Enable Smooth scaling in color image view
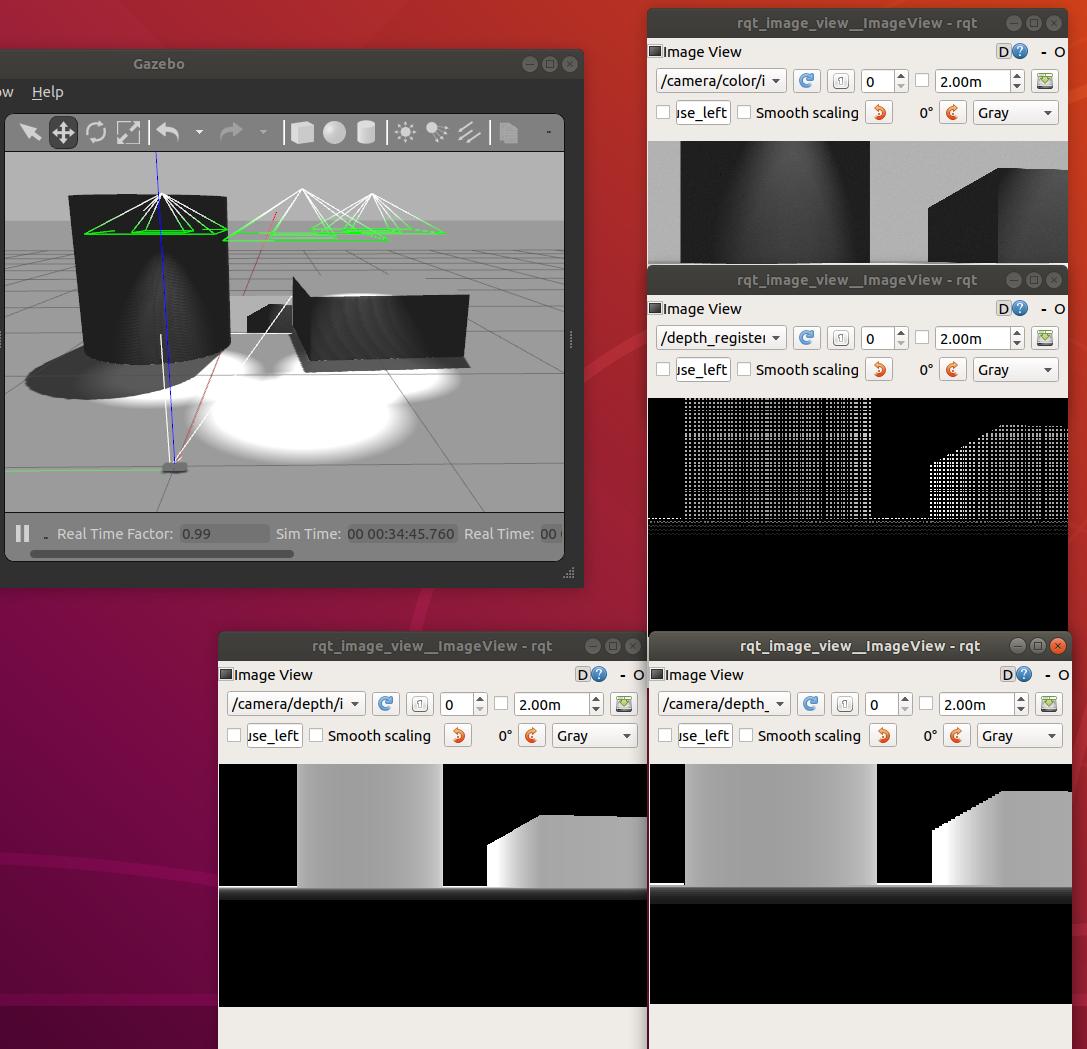 [x=744, y=113]
